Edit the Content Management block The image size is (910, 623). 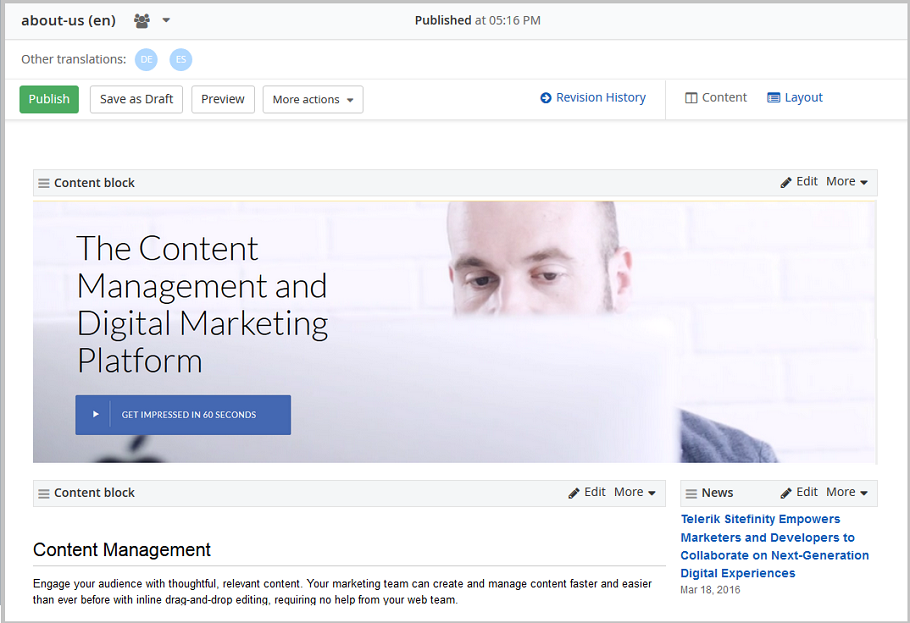point(587,492)
